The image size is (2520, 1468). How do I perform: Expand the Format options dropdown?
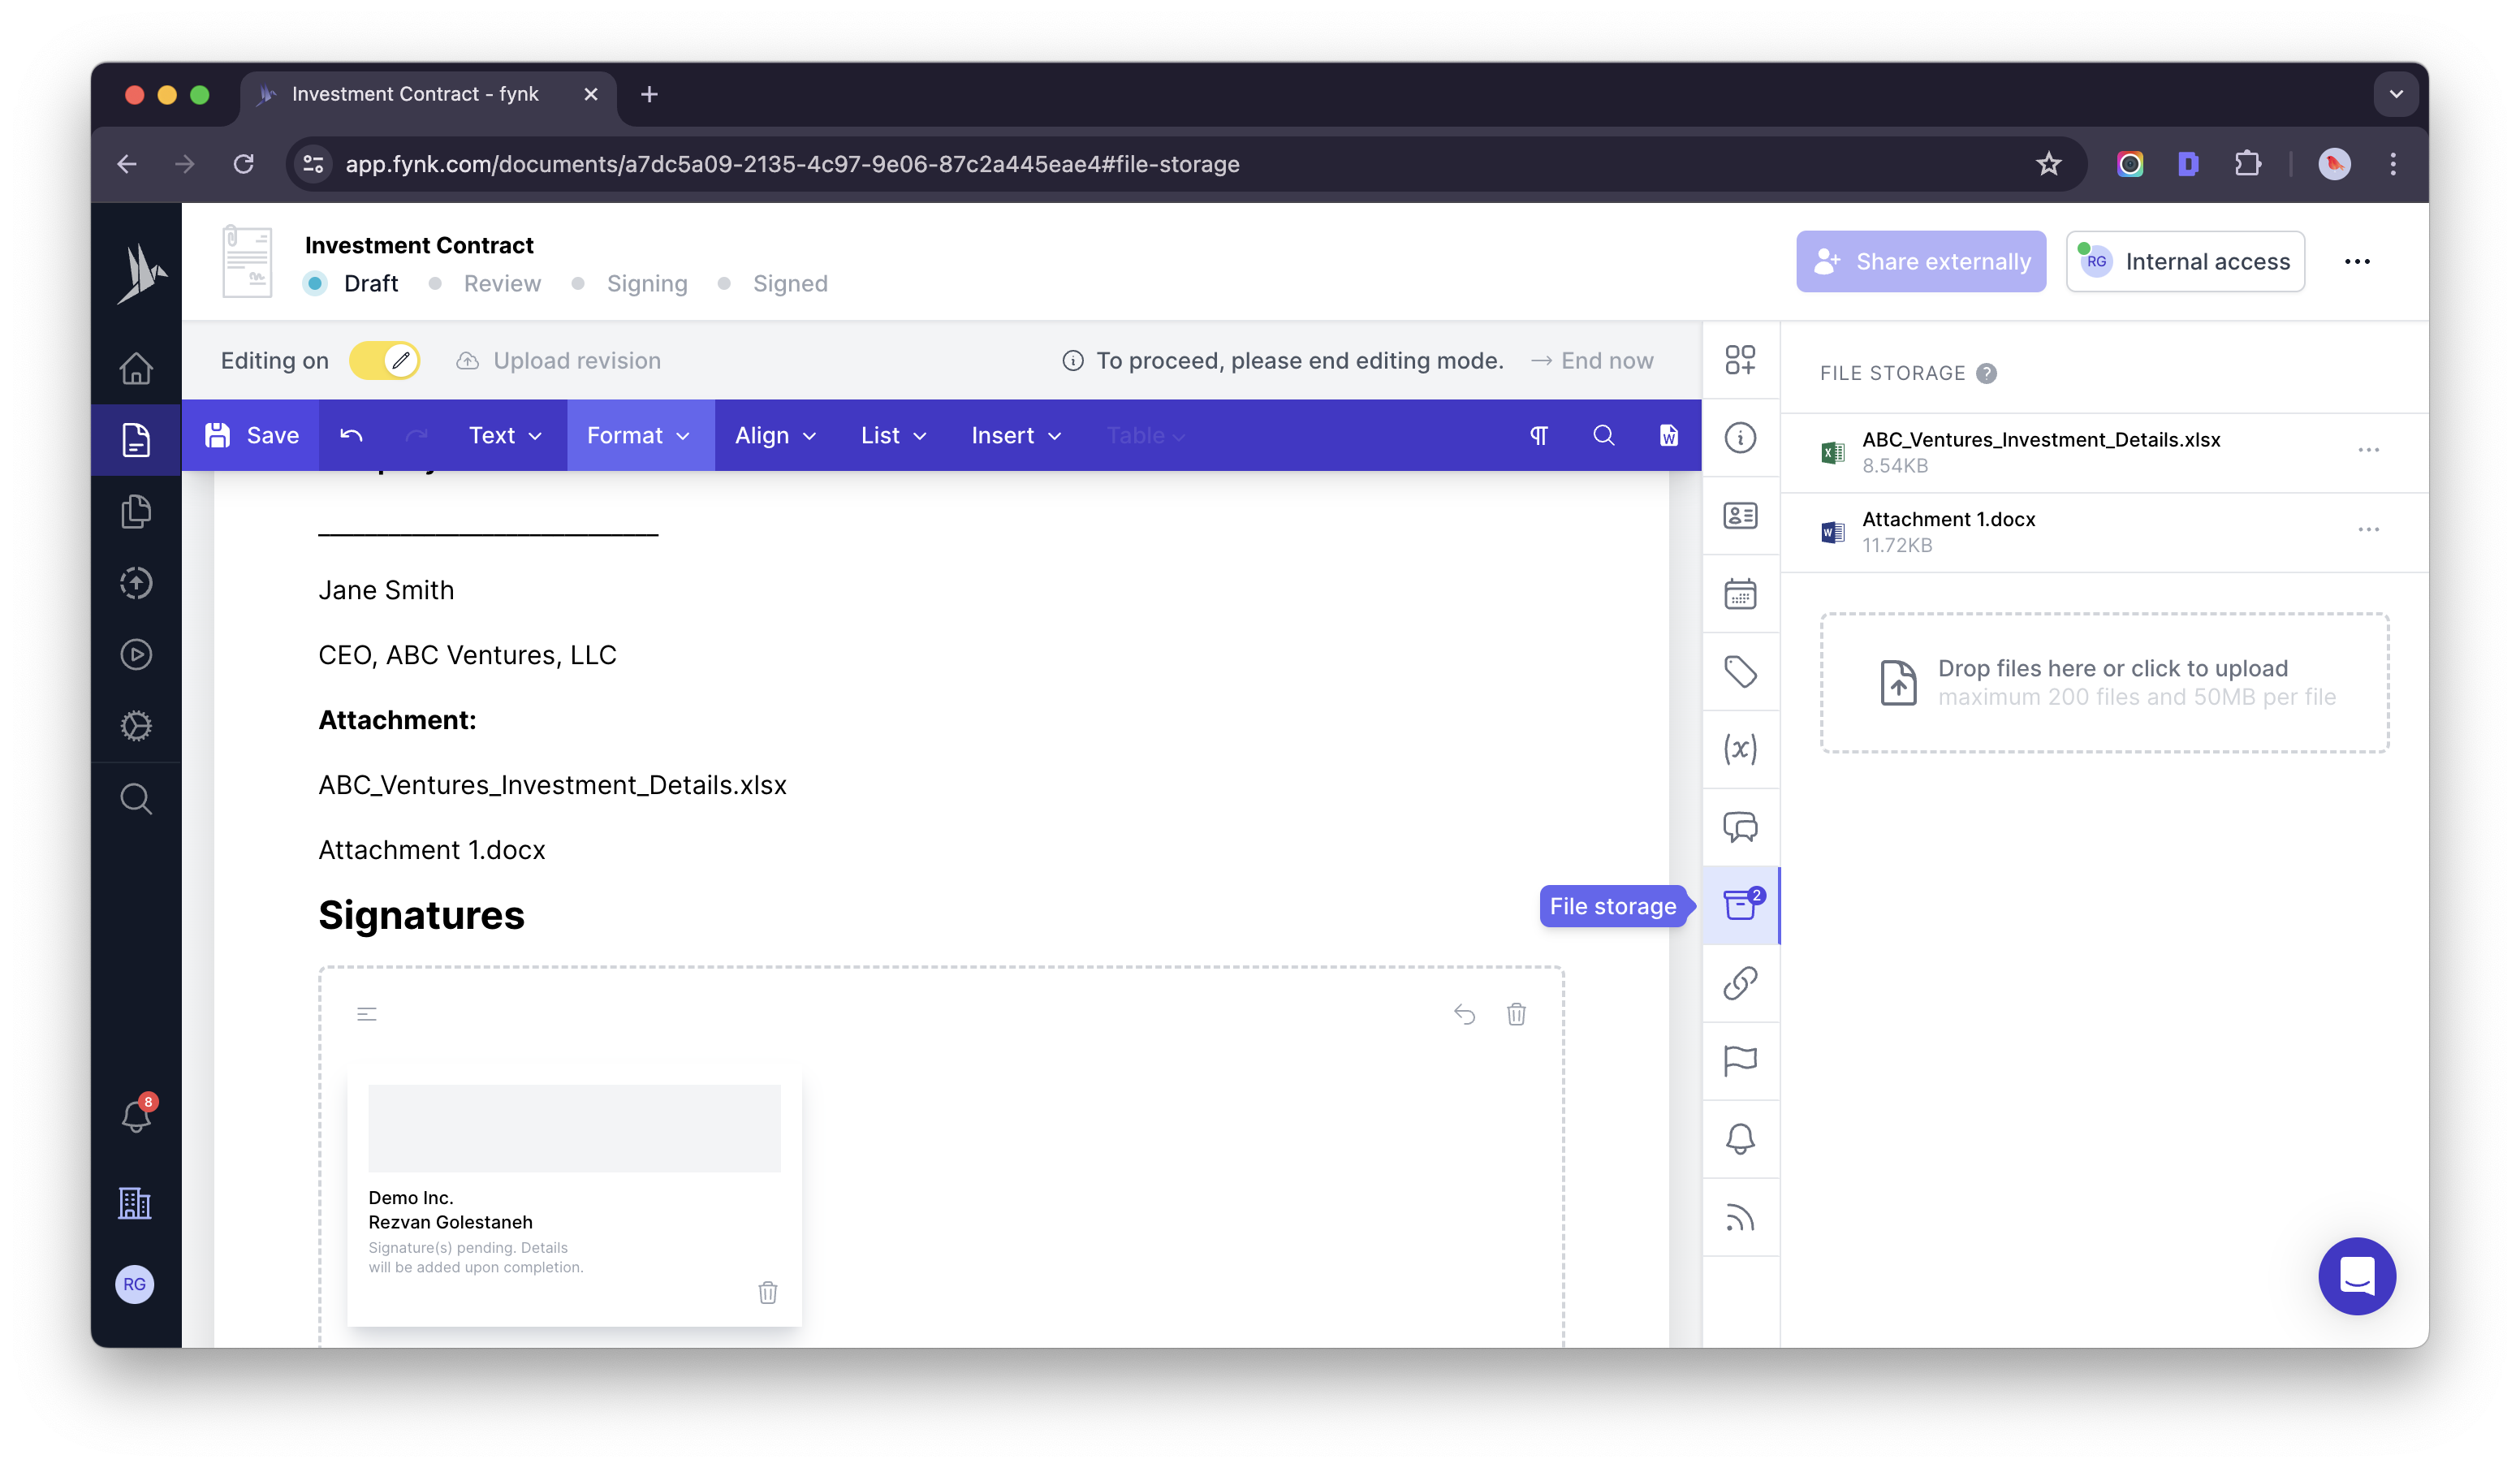pos(640,435)
